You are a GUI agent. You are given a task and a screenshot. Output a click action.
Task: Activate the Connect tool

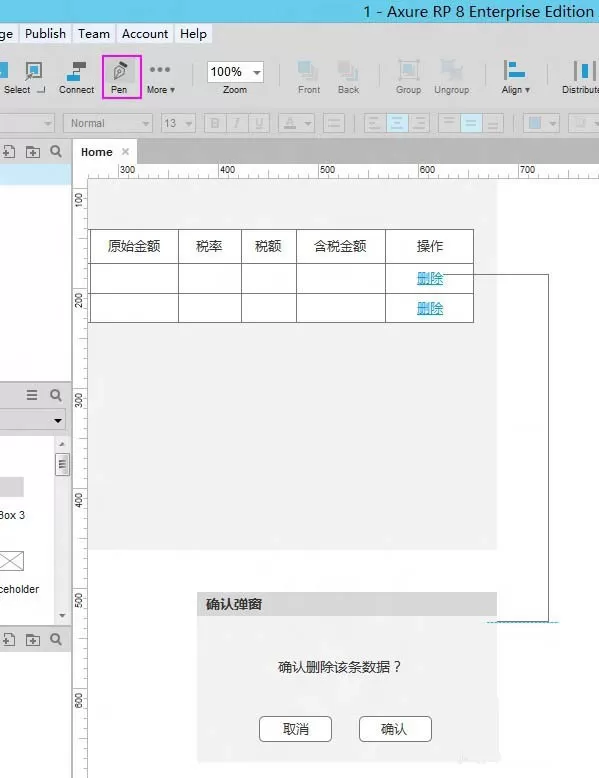point(76,77)
